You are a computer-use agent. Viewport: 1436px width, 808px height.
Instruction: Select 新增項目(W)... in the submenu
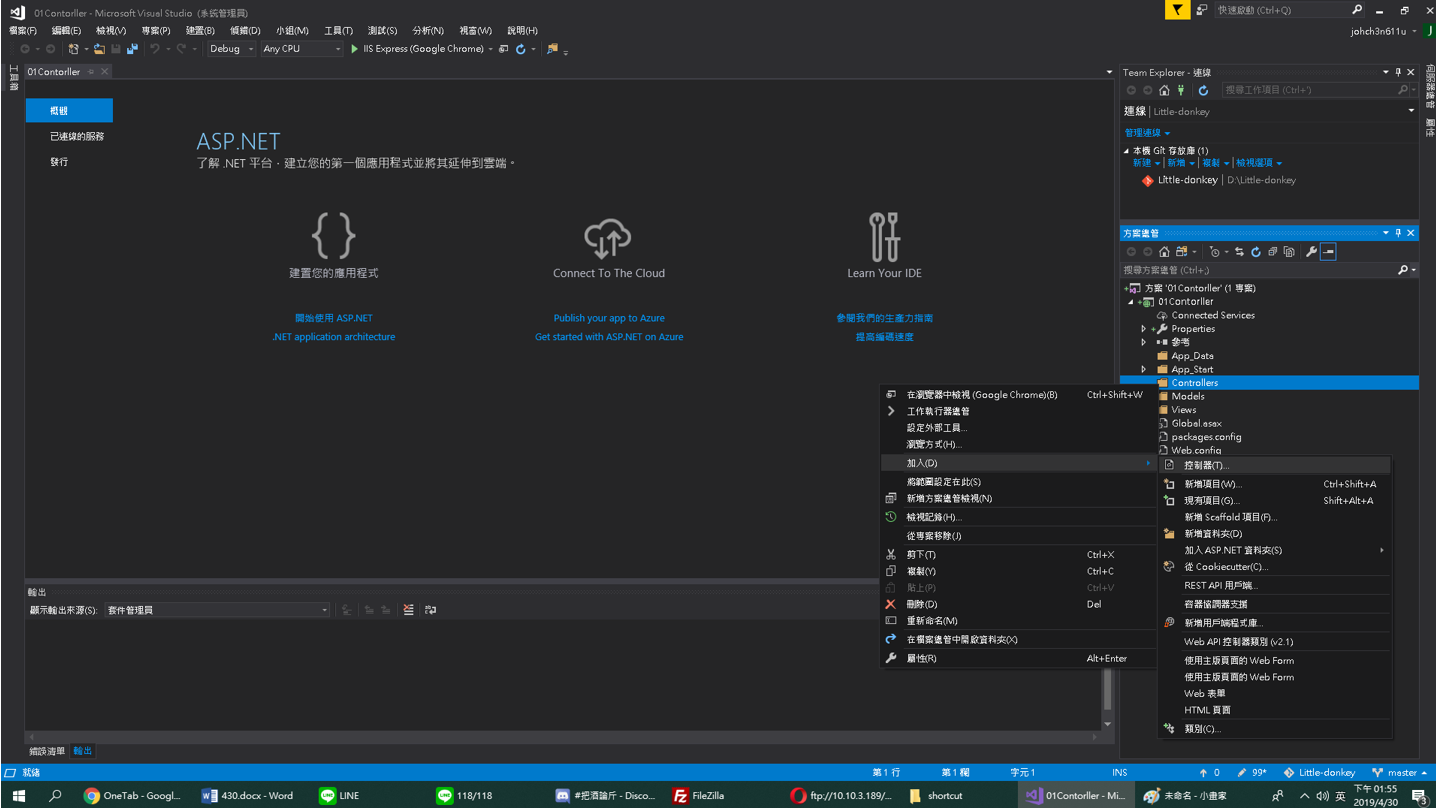[x=1274, y=484]
